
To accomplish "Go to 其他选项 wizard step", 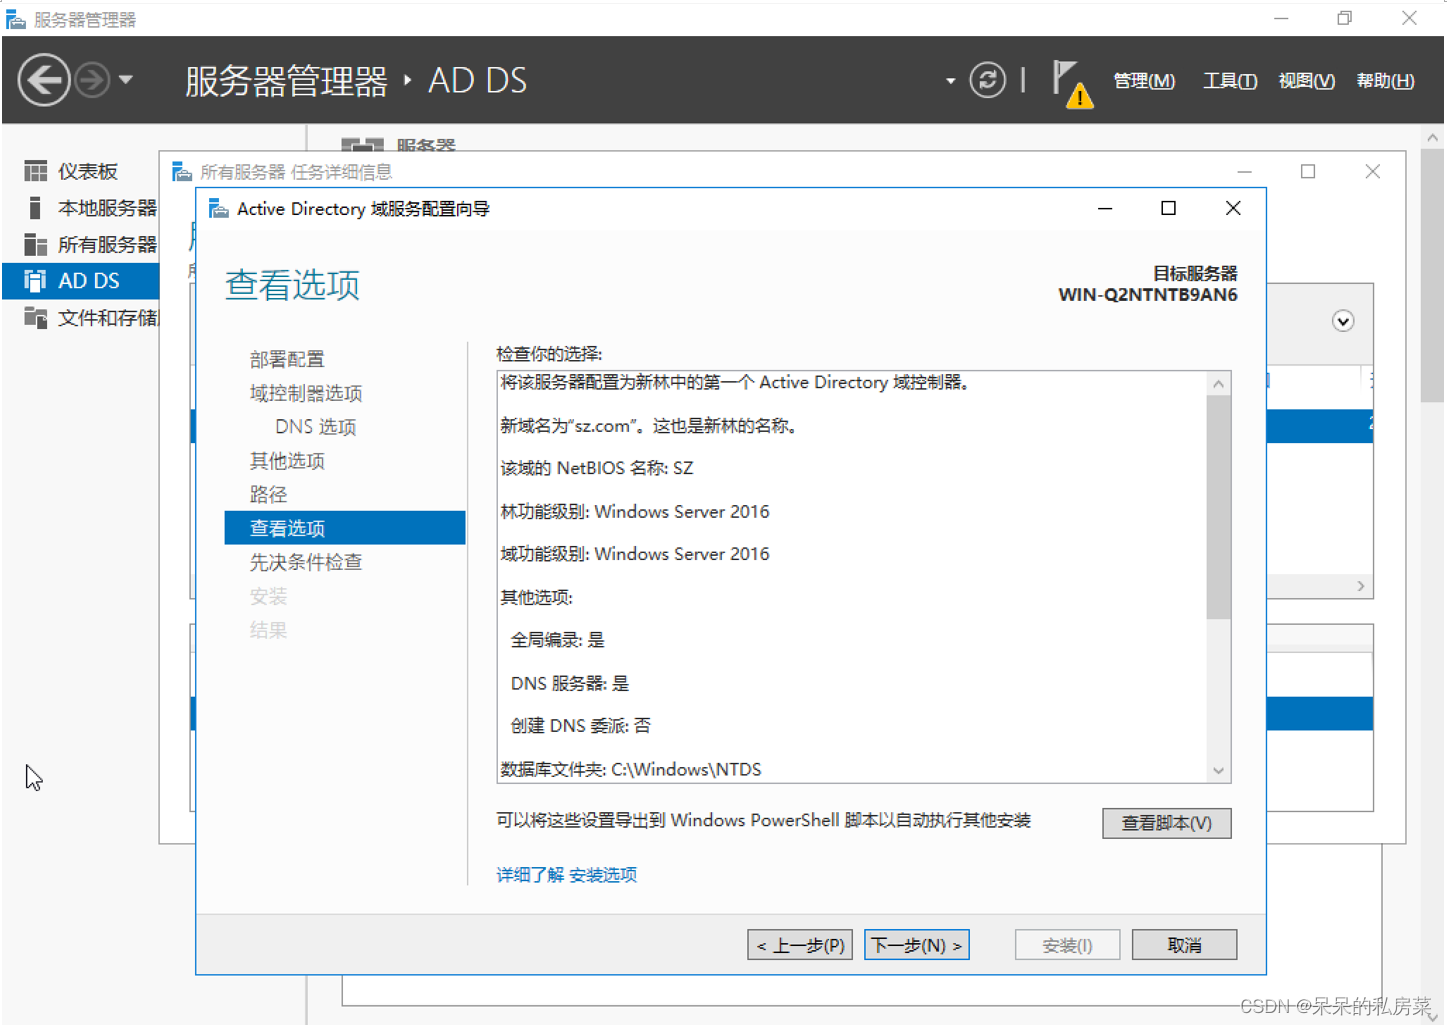I will (287, 461).
